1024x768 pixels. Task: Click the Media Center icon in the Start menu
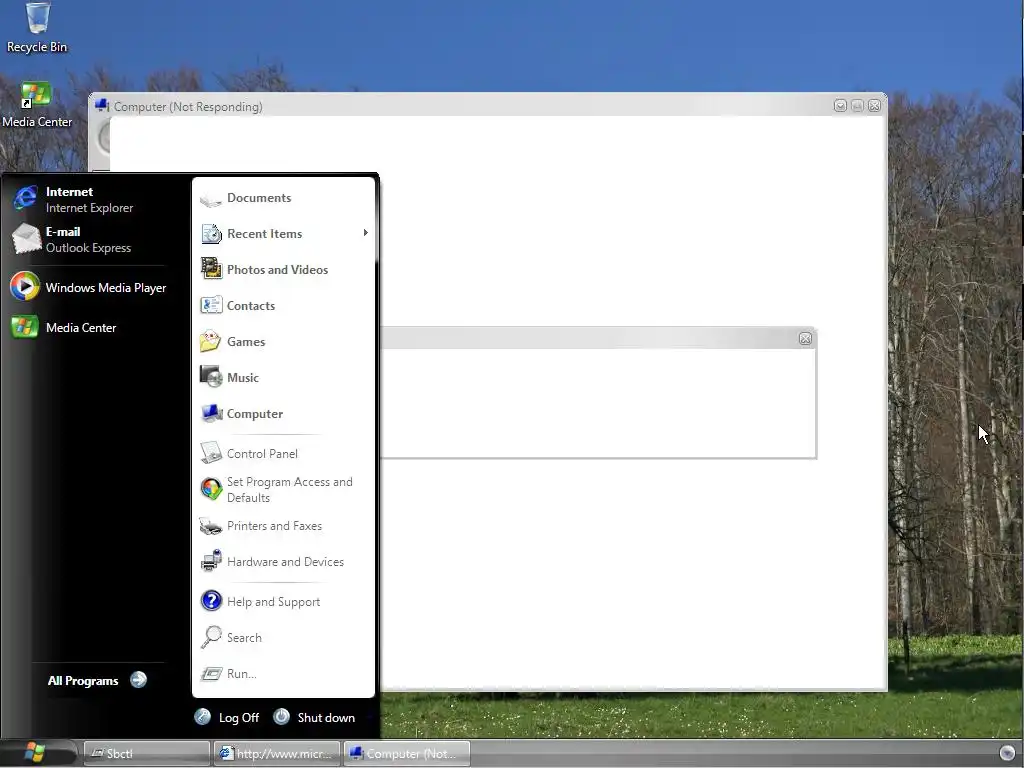(25, 327)
